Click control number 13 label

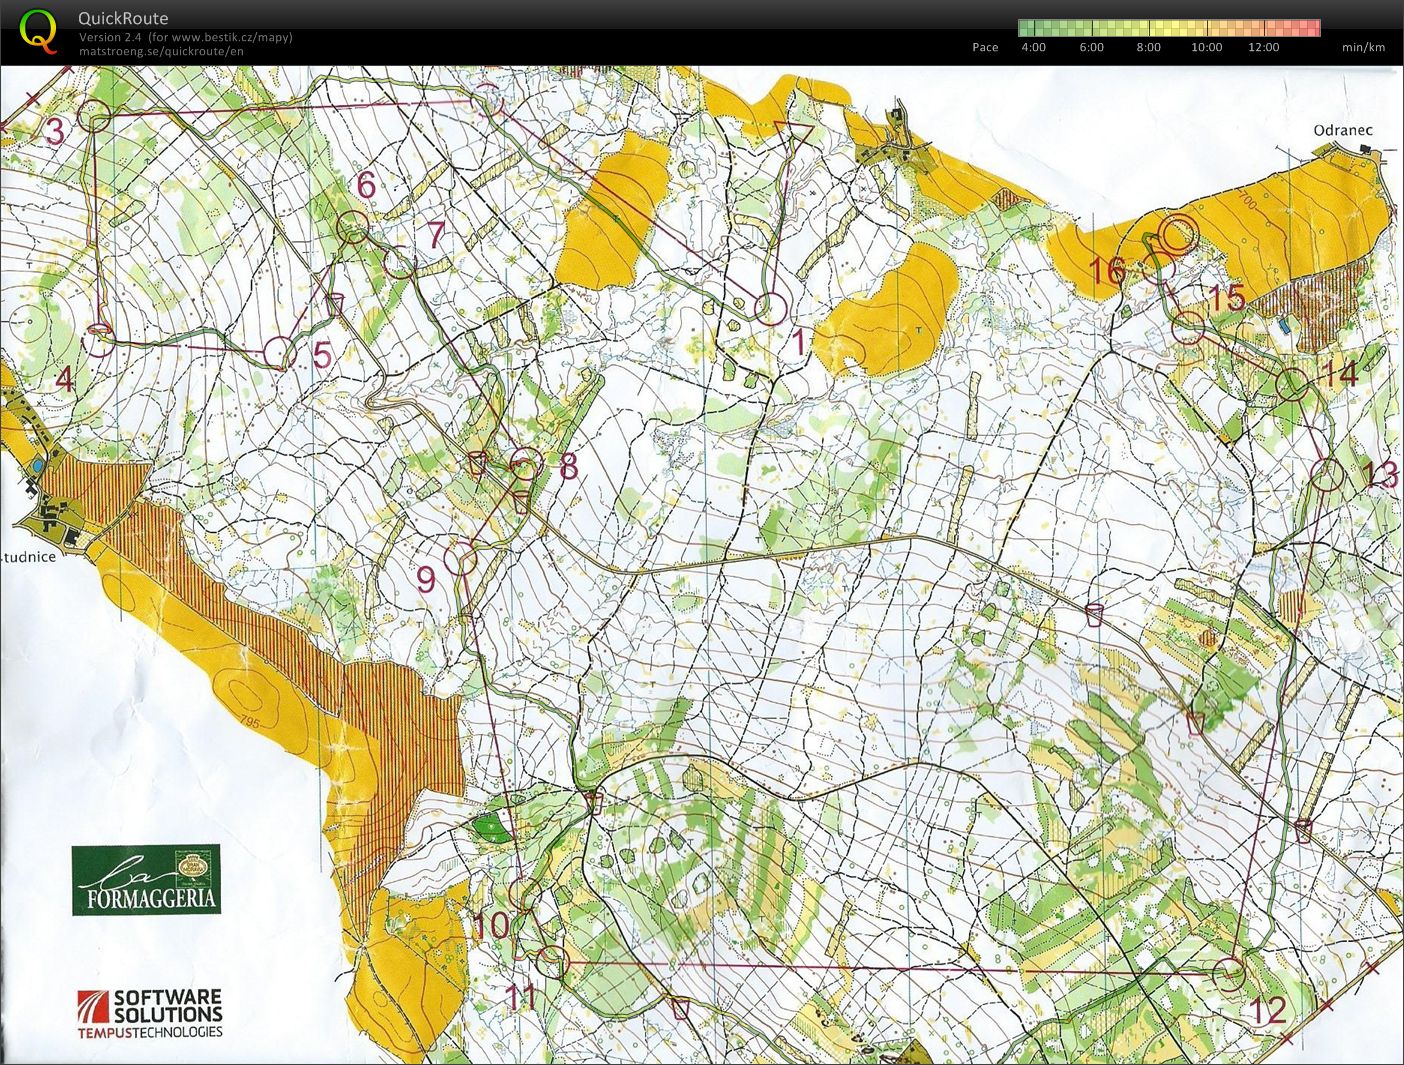1380,473
